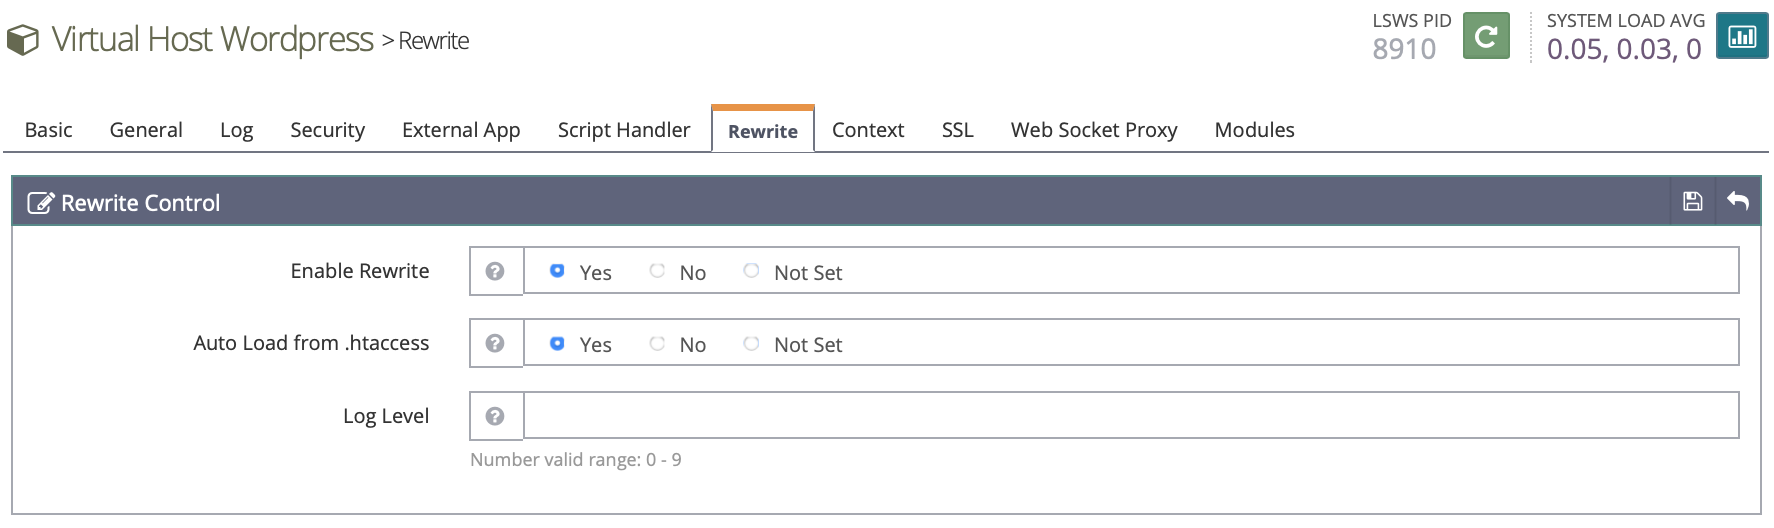Switch to the External App tab

click(x=460, y=130)
